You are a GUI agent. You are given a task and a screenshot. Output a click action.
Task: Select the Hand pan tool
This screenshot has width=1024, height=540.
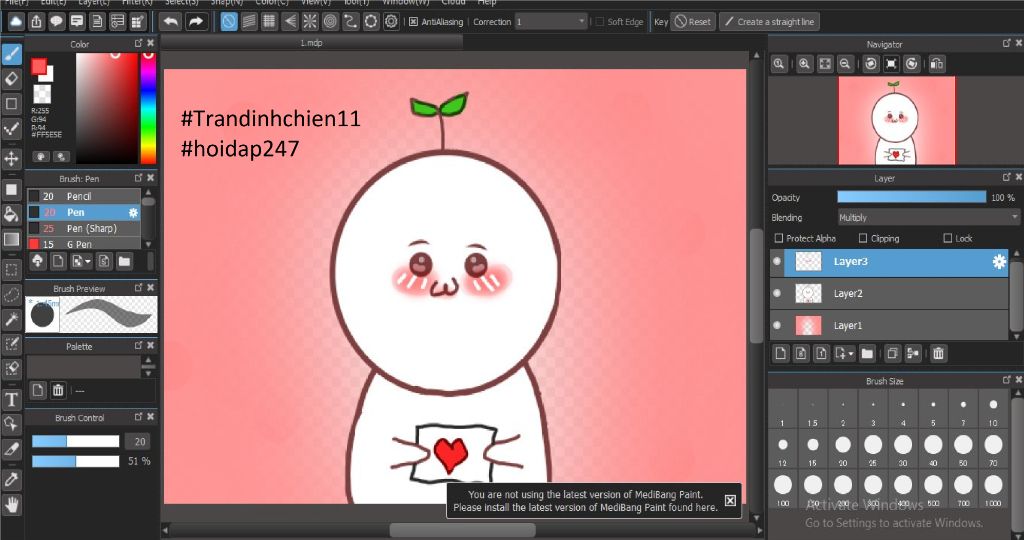12,505
